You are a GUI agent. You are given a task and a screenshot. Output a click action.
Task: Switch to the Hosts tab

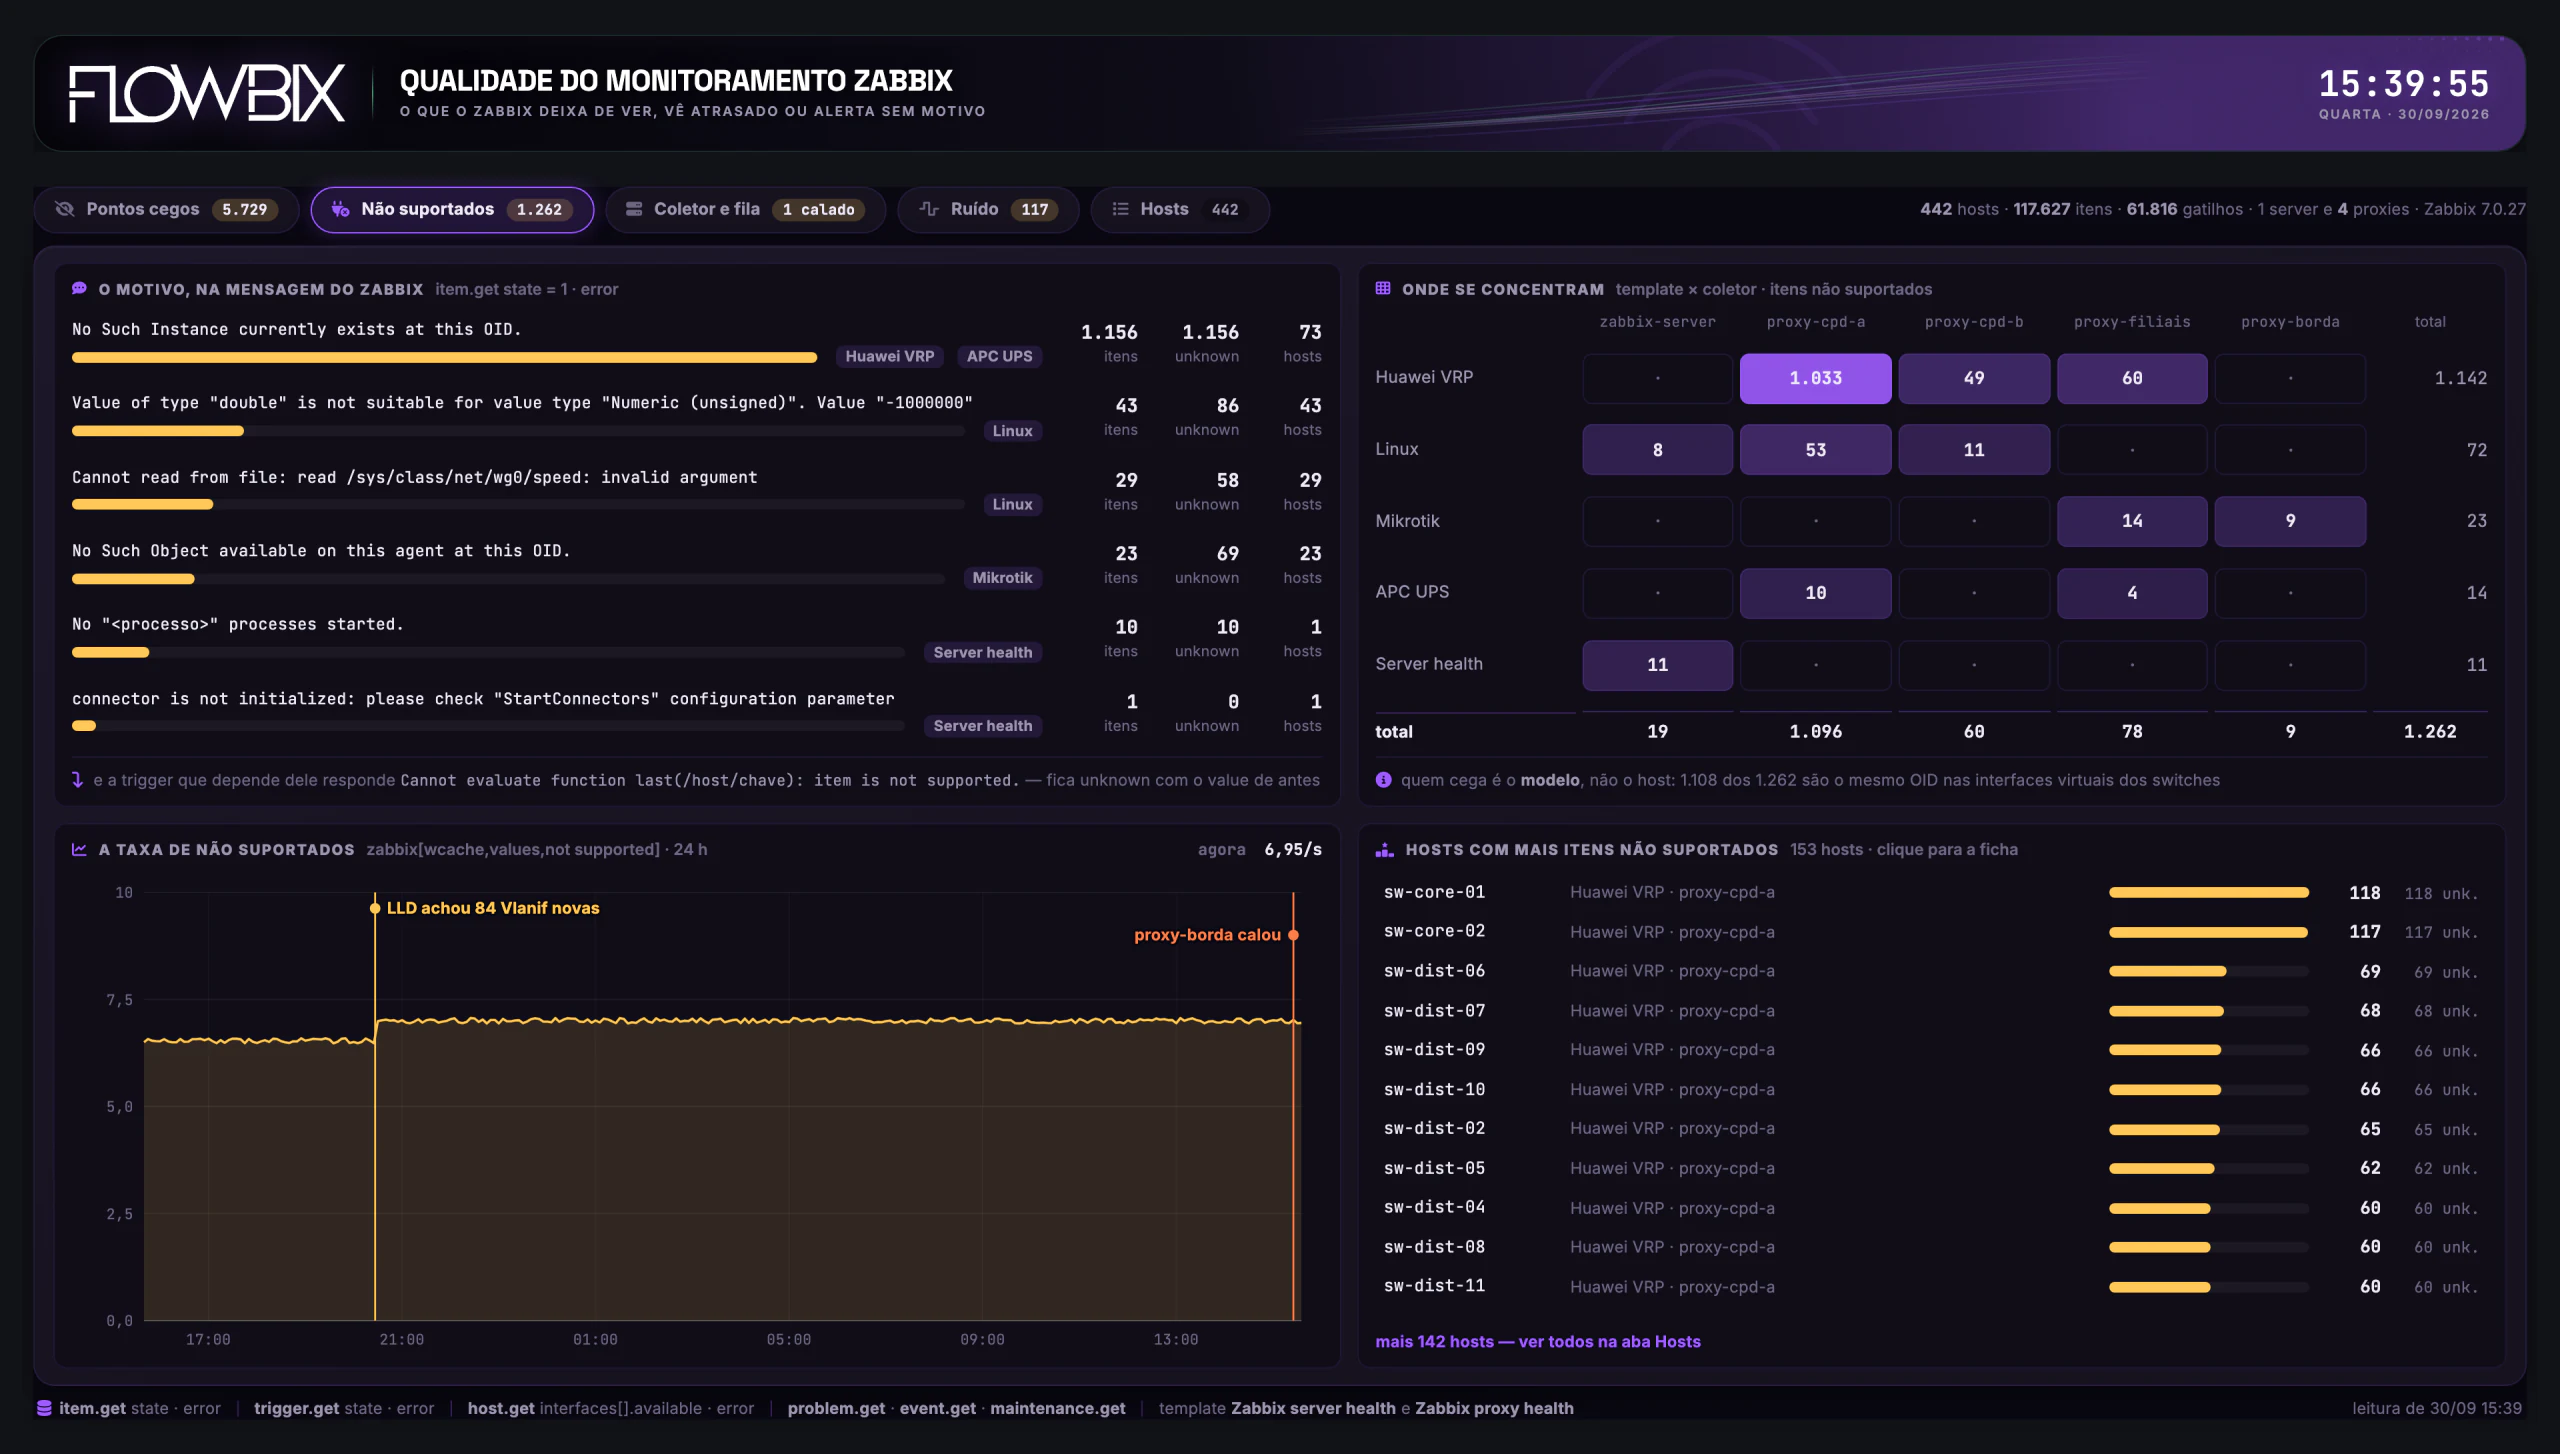[x=1180, y=209]
